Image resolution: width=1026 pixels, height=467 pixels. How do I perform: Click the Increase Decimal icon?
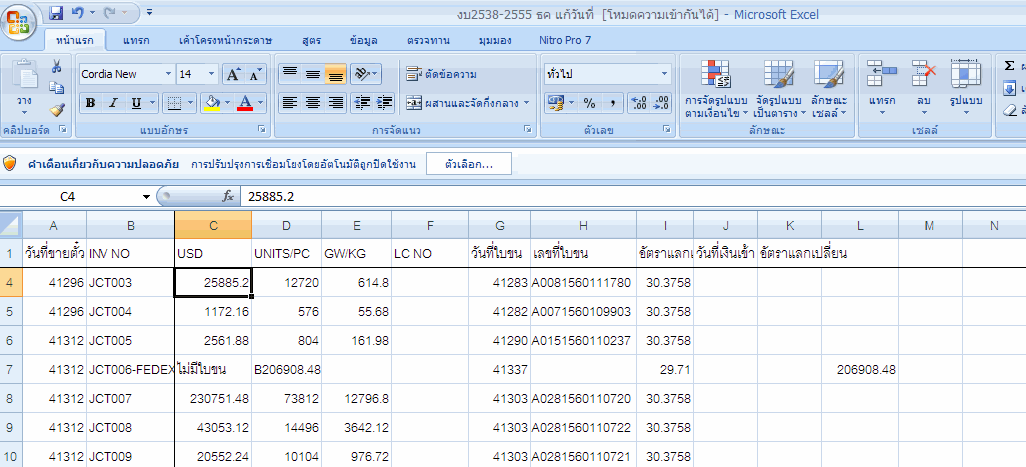(636, 103)
